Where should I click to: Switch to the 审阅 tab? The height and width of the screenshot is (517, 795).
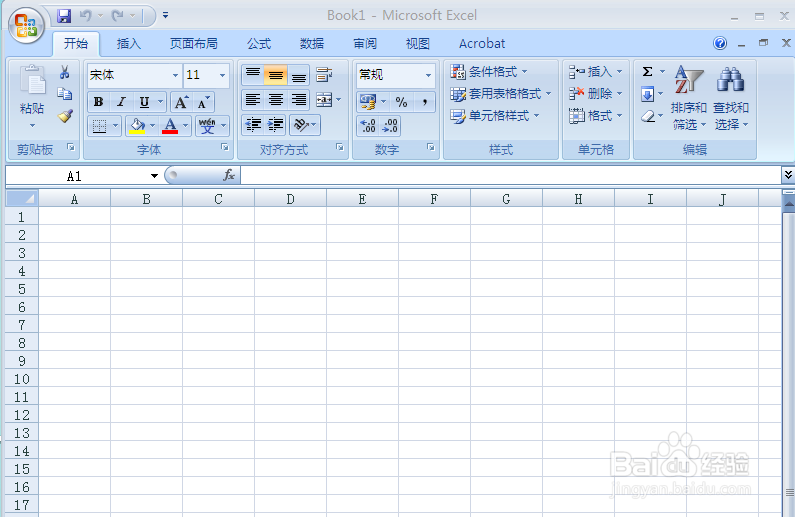(365, 44)
